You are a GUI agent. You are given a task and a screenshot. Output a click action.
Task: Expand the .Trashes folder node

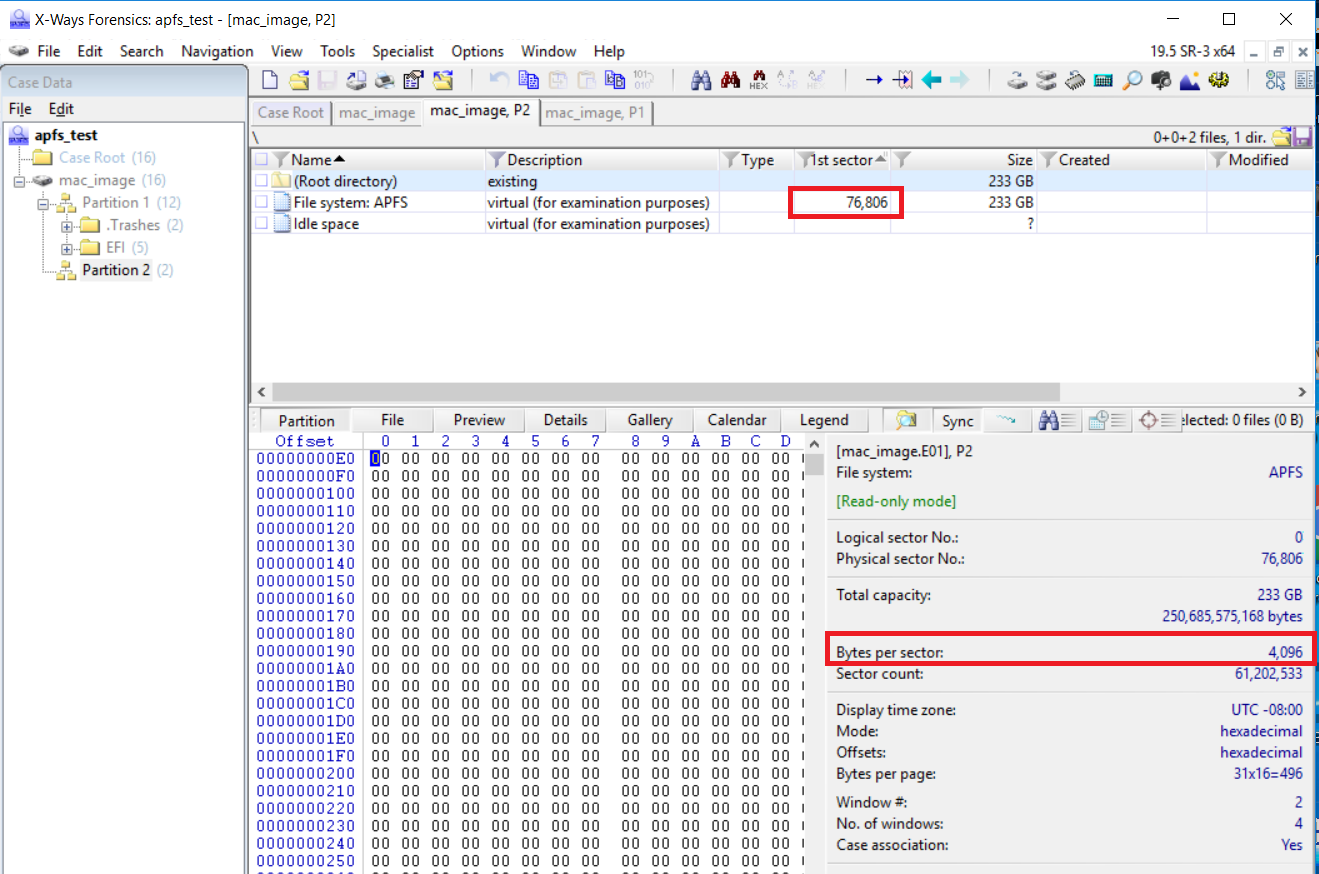click(67, 225)
